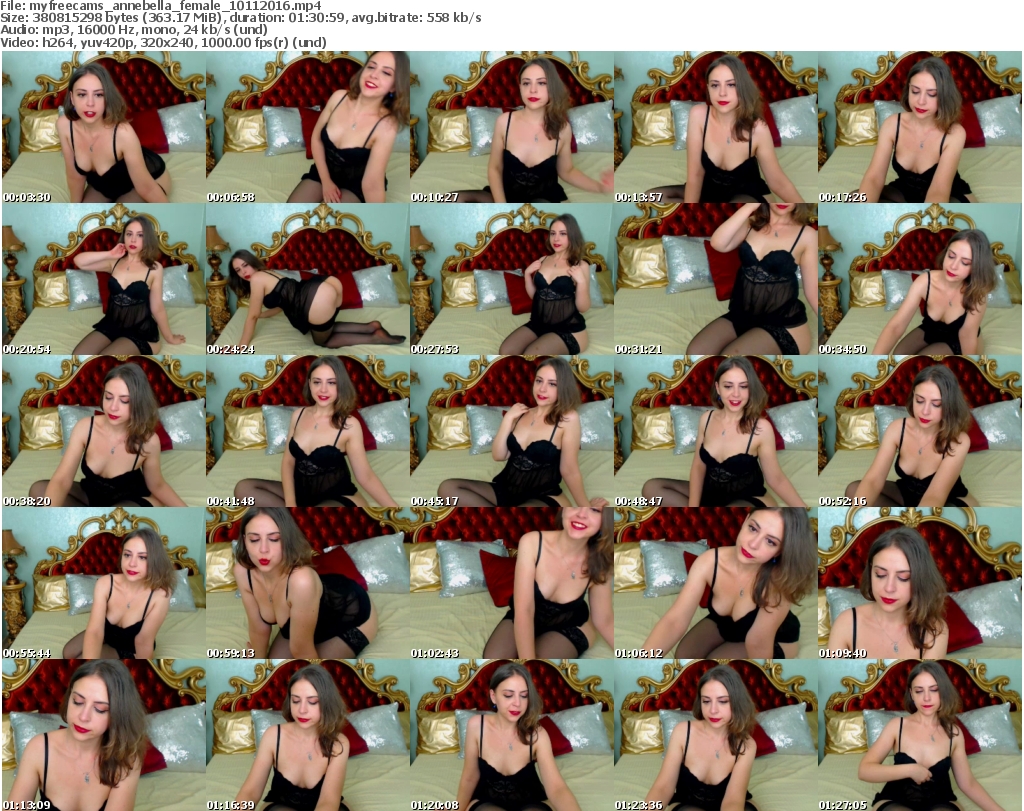View the thumbnail at 01:13:09
1024x811 pixels.
click(x=104, y=735)
